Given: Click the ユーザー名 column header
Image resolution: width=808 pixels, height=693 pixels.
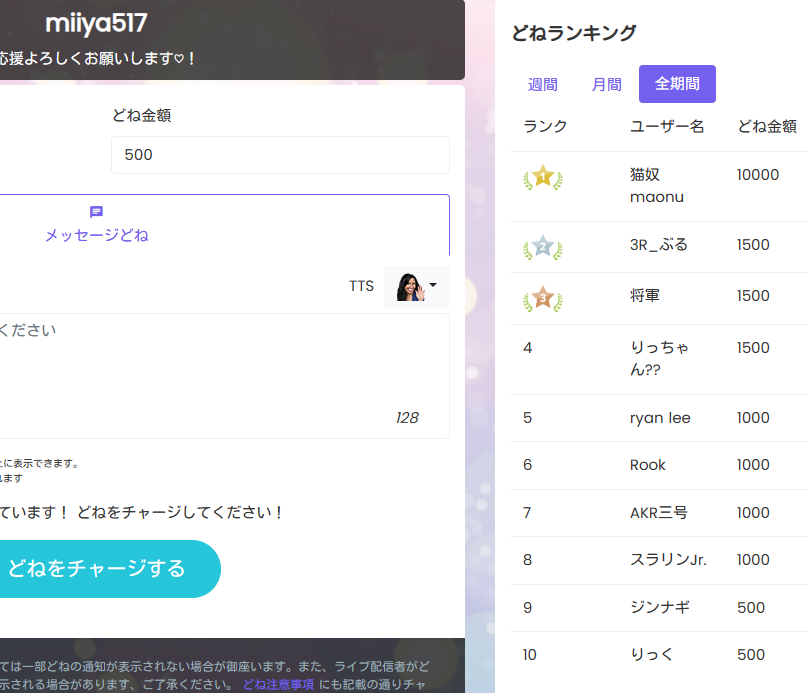Looking at the screenshot, I should click(x=667, y=126).
